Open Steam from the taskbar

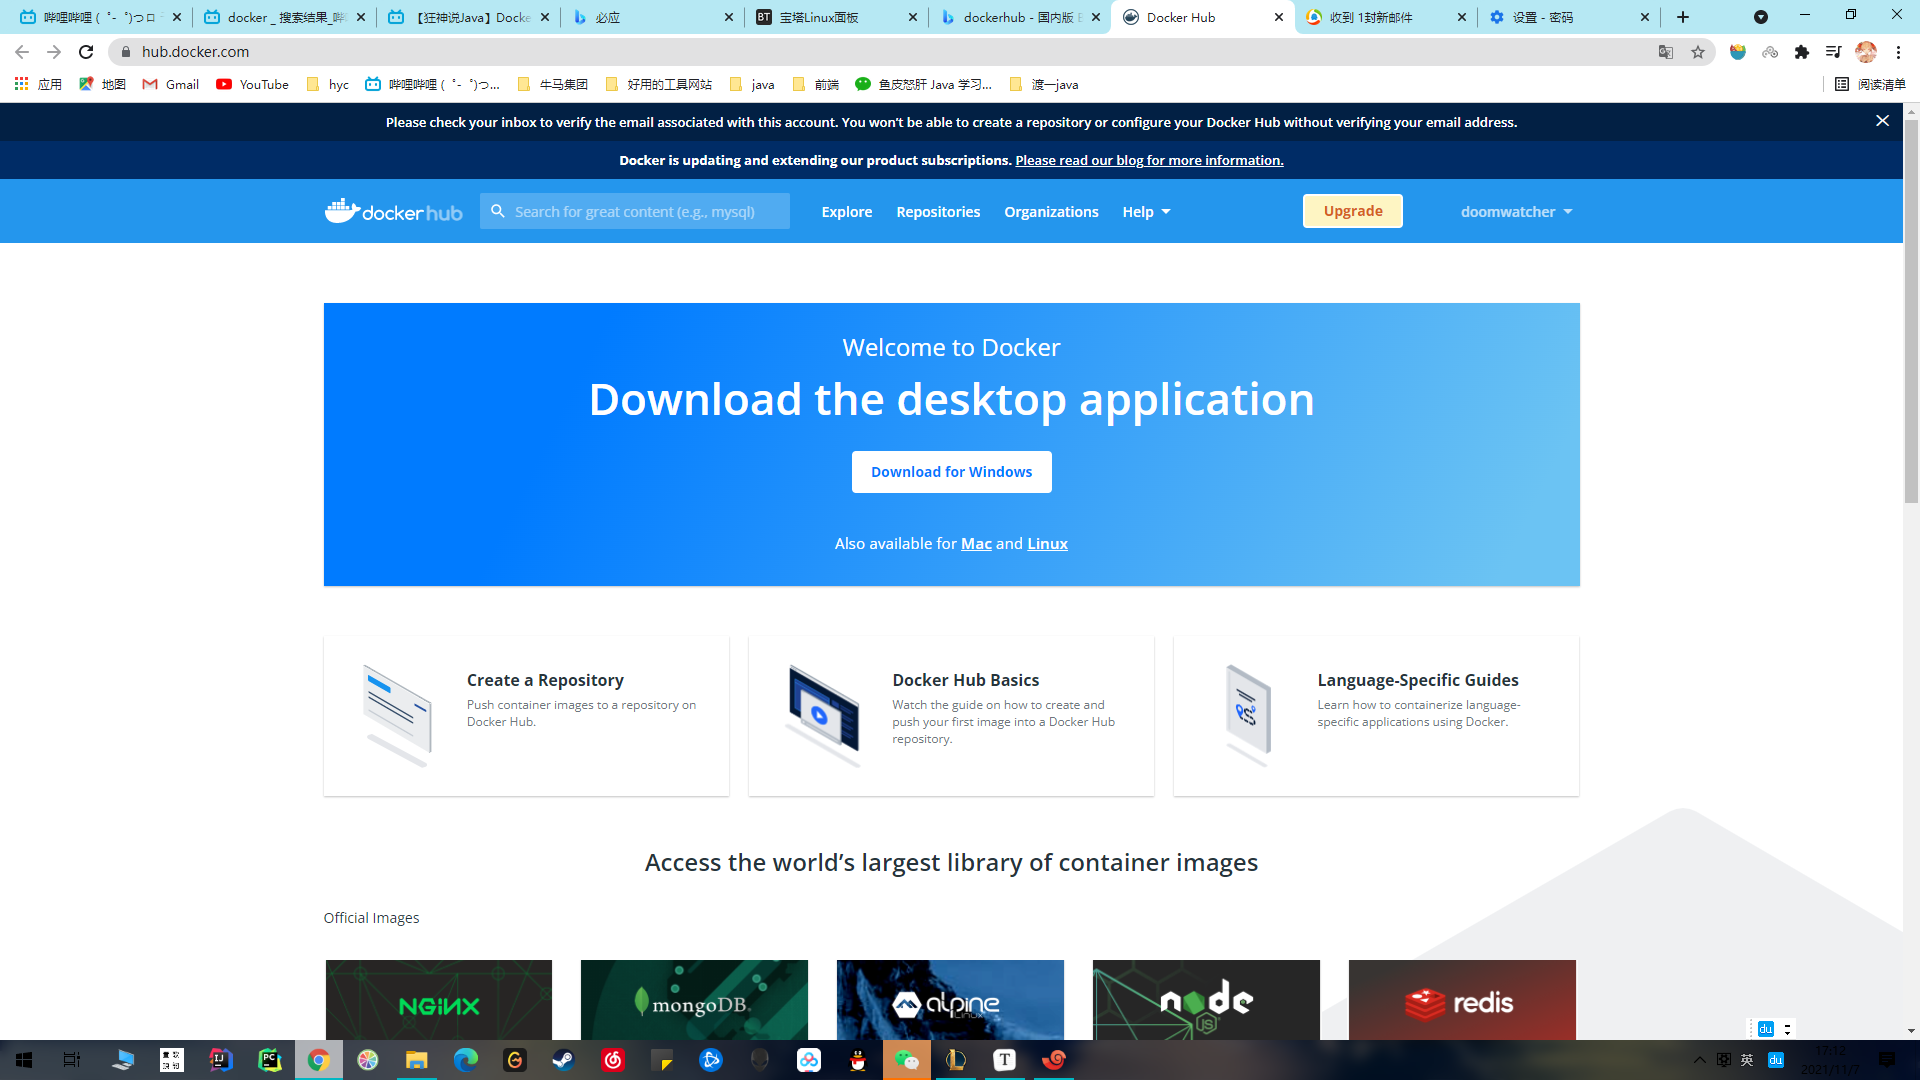click(564, 1060)
